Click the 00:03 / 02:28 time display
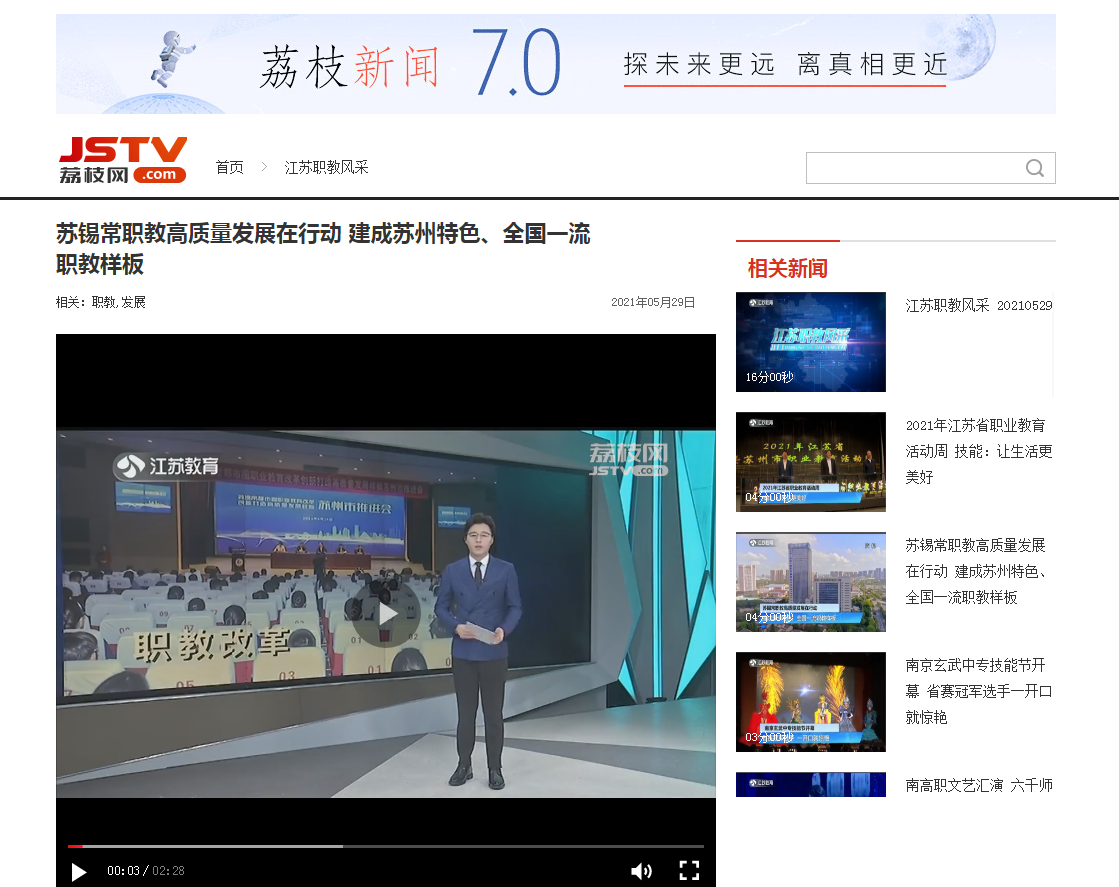 (x=146, y=871)
